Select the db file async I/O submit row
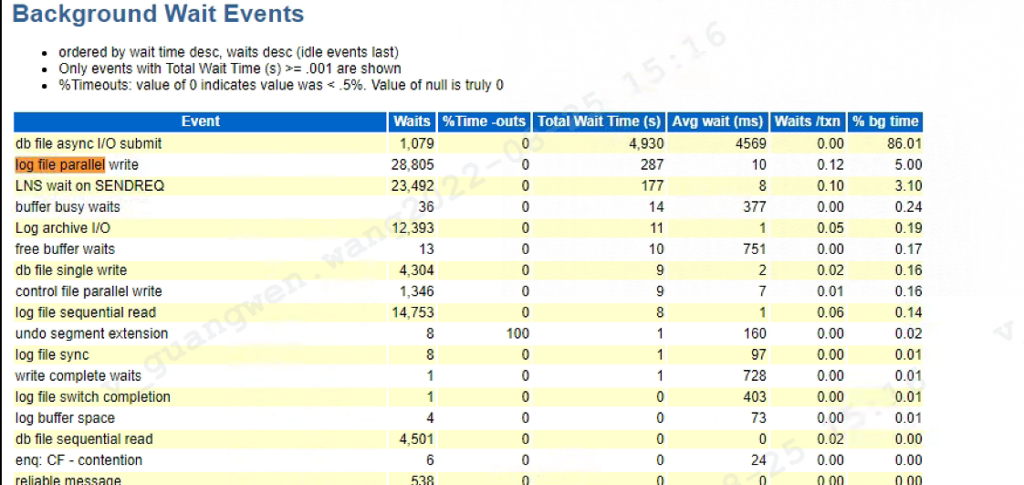This screenshot has height=485, width=1024. (x=468, y=144)
